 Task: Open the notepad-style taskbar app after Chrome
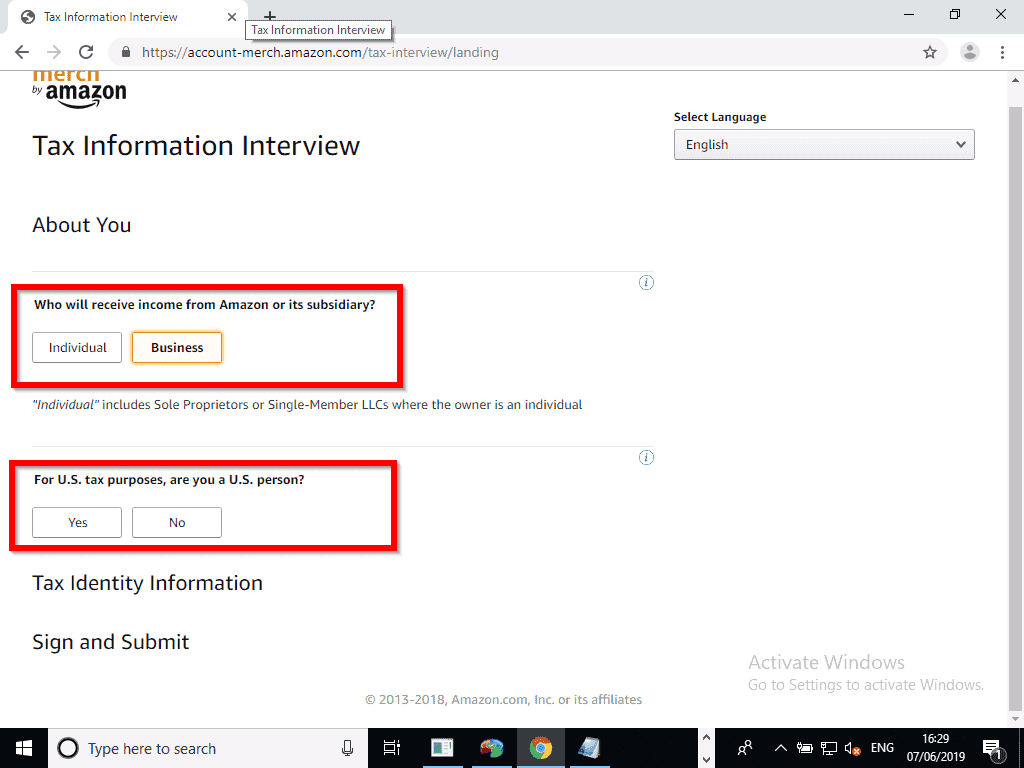click(x=590, y=748)
